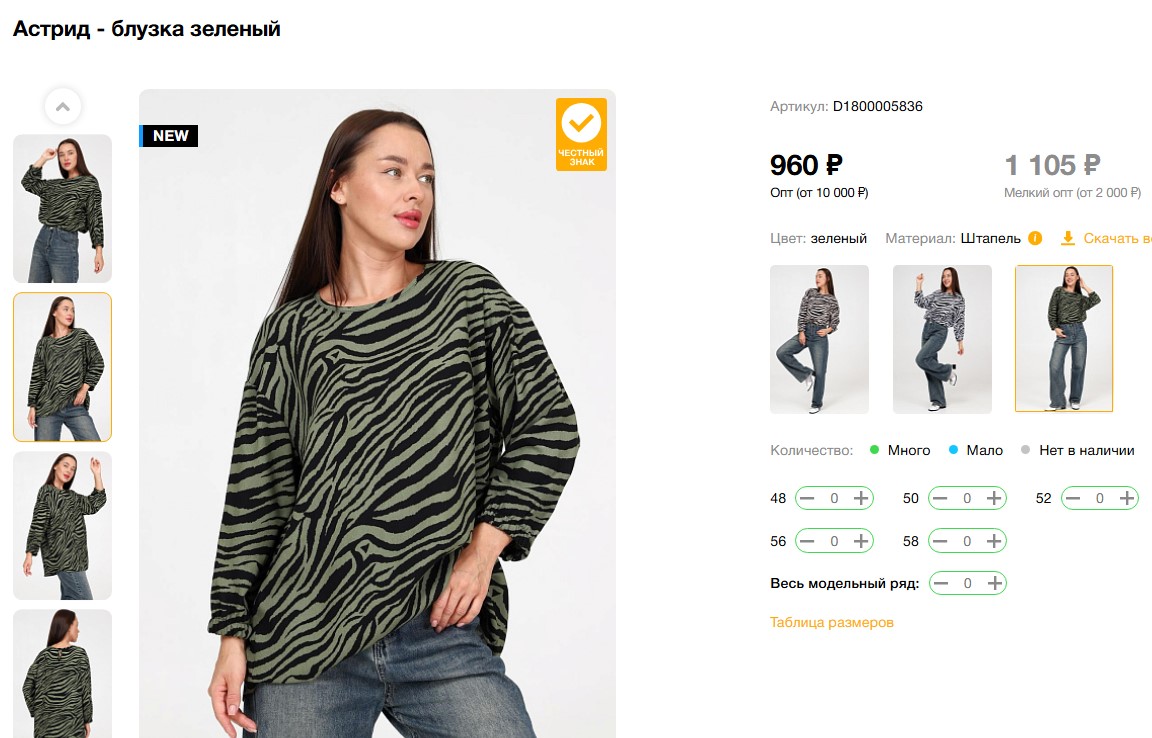This screenshot has width=1152, height=738.
Task: Click the size 48 quantity input field
Action: (834, 498)
